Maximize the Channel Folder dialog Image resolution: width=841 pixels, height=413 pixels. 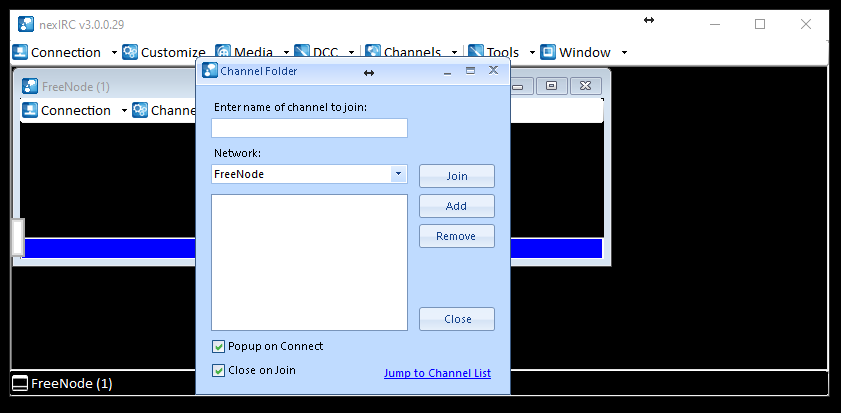click(x=470, y=70)
